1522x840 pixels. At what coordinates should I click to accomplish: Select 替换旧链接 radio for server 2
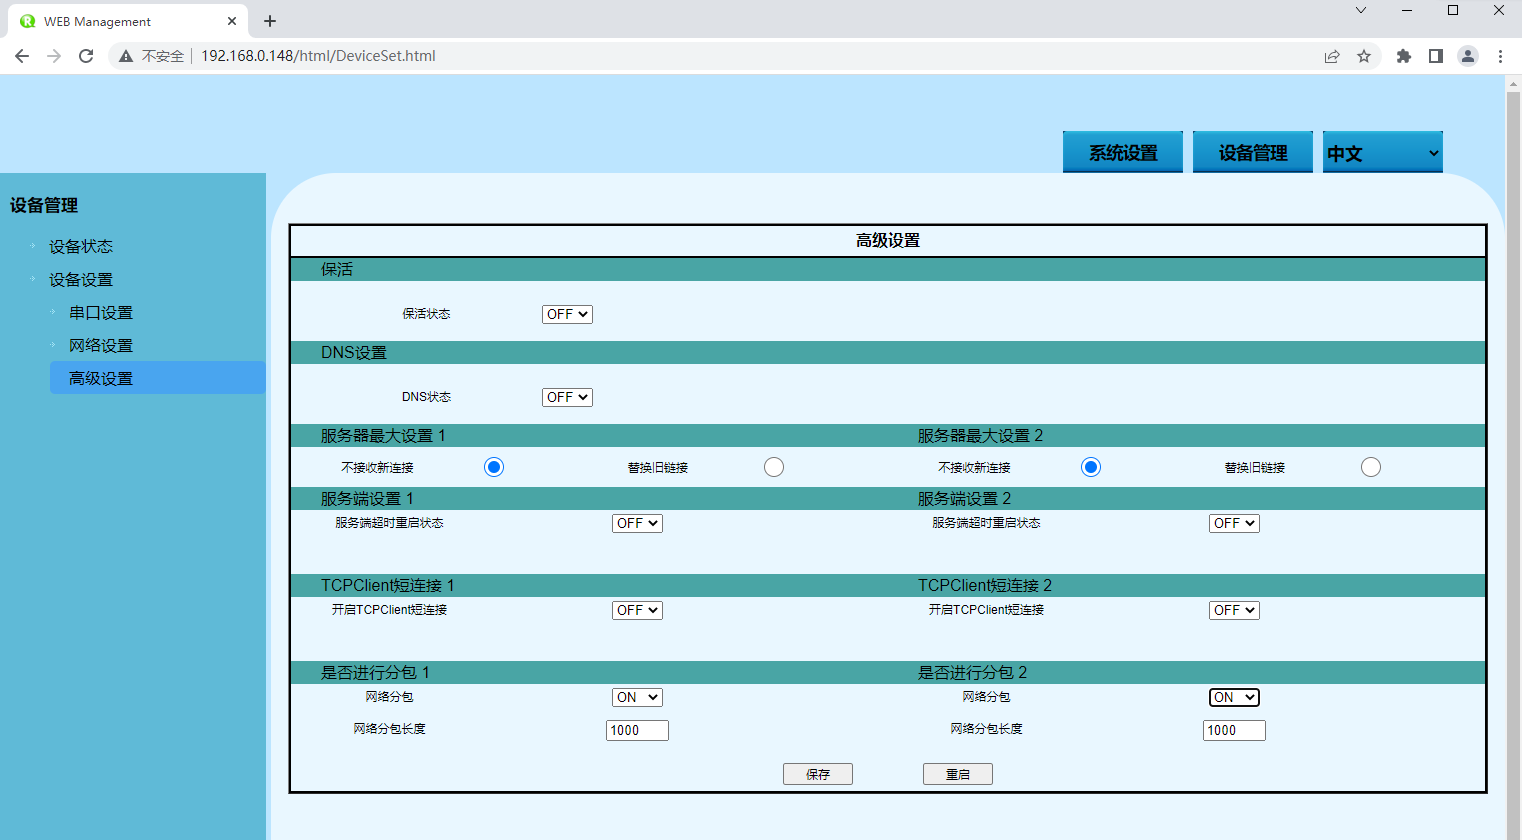click(x=1371, y=467)
